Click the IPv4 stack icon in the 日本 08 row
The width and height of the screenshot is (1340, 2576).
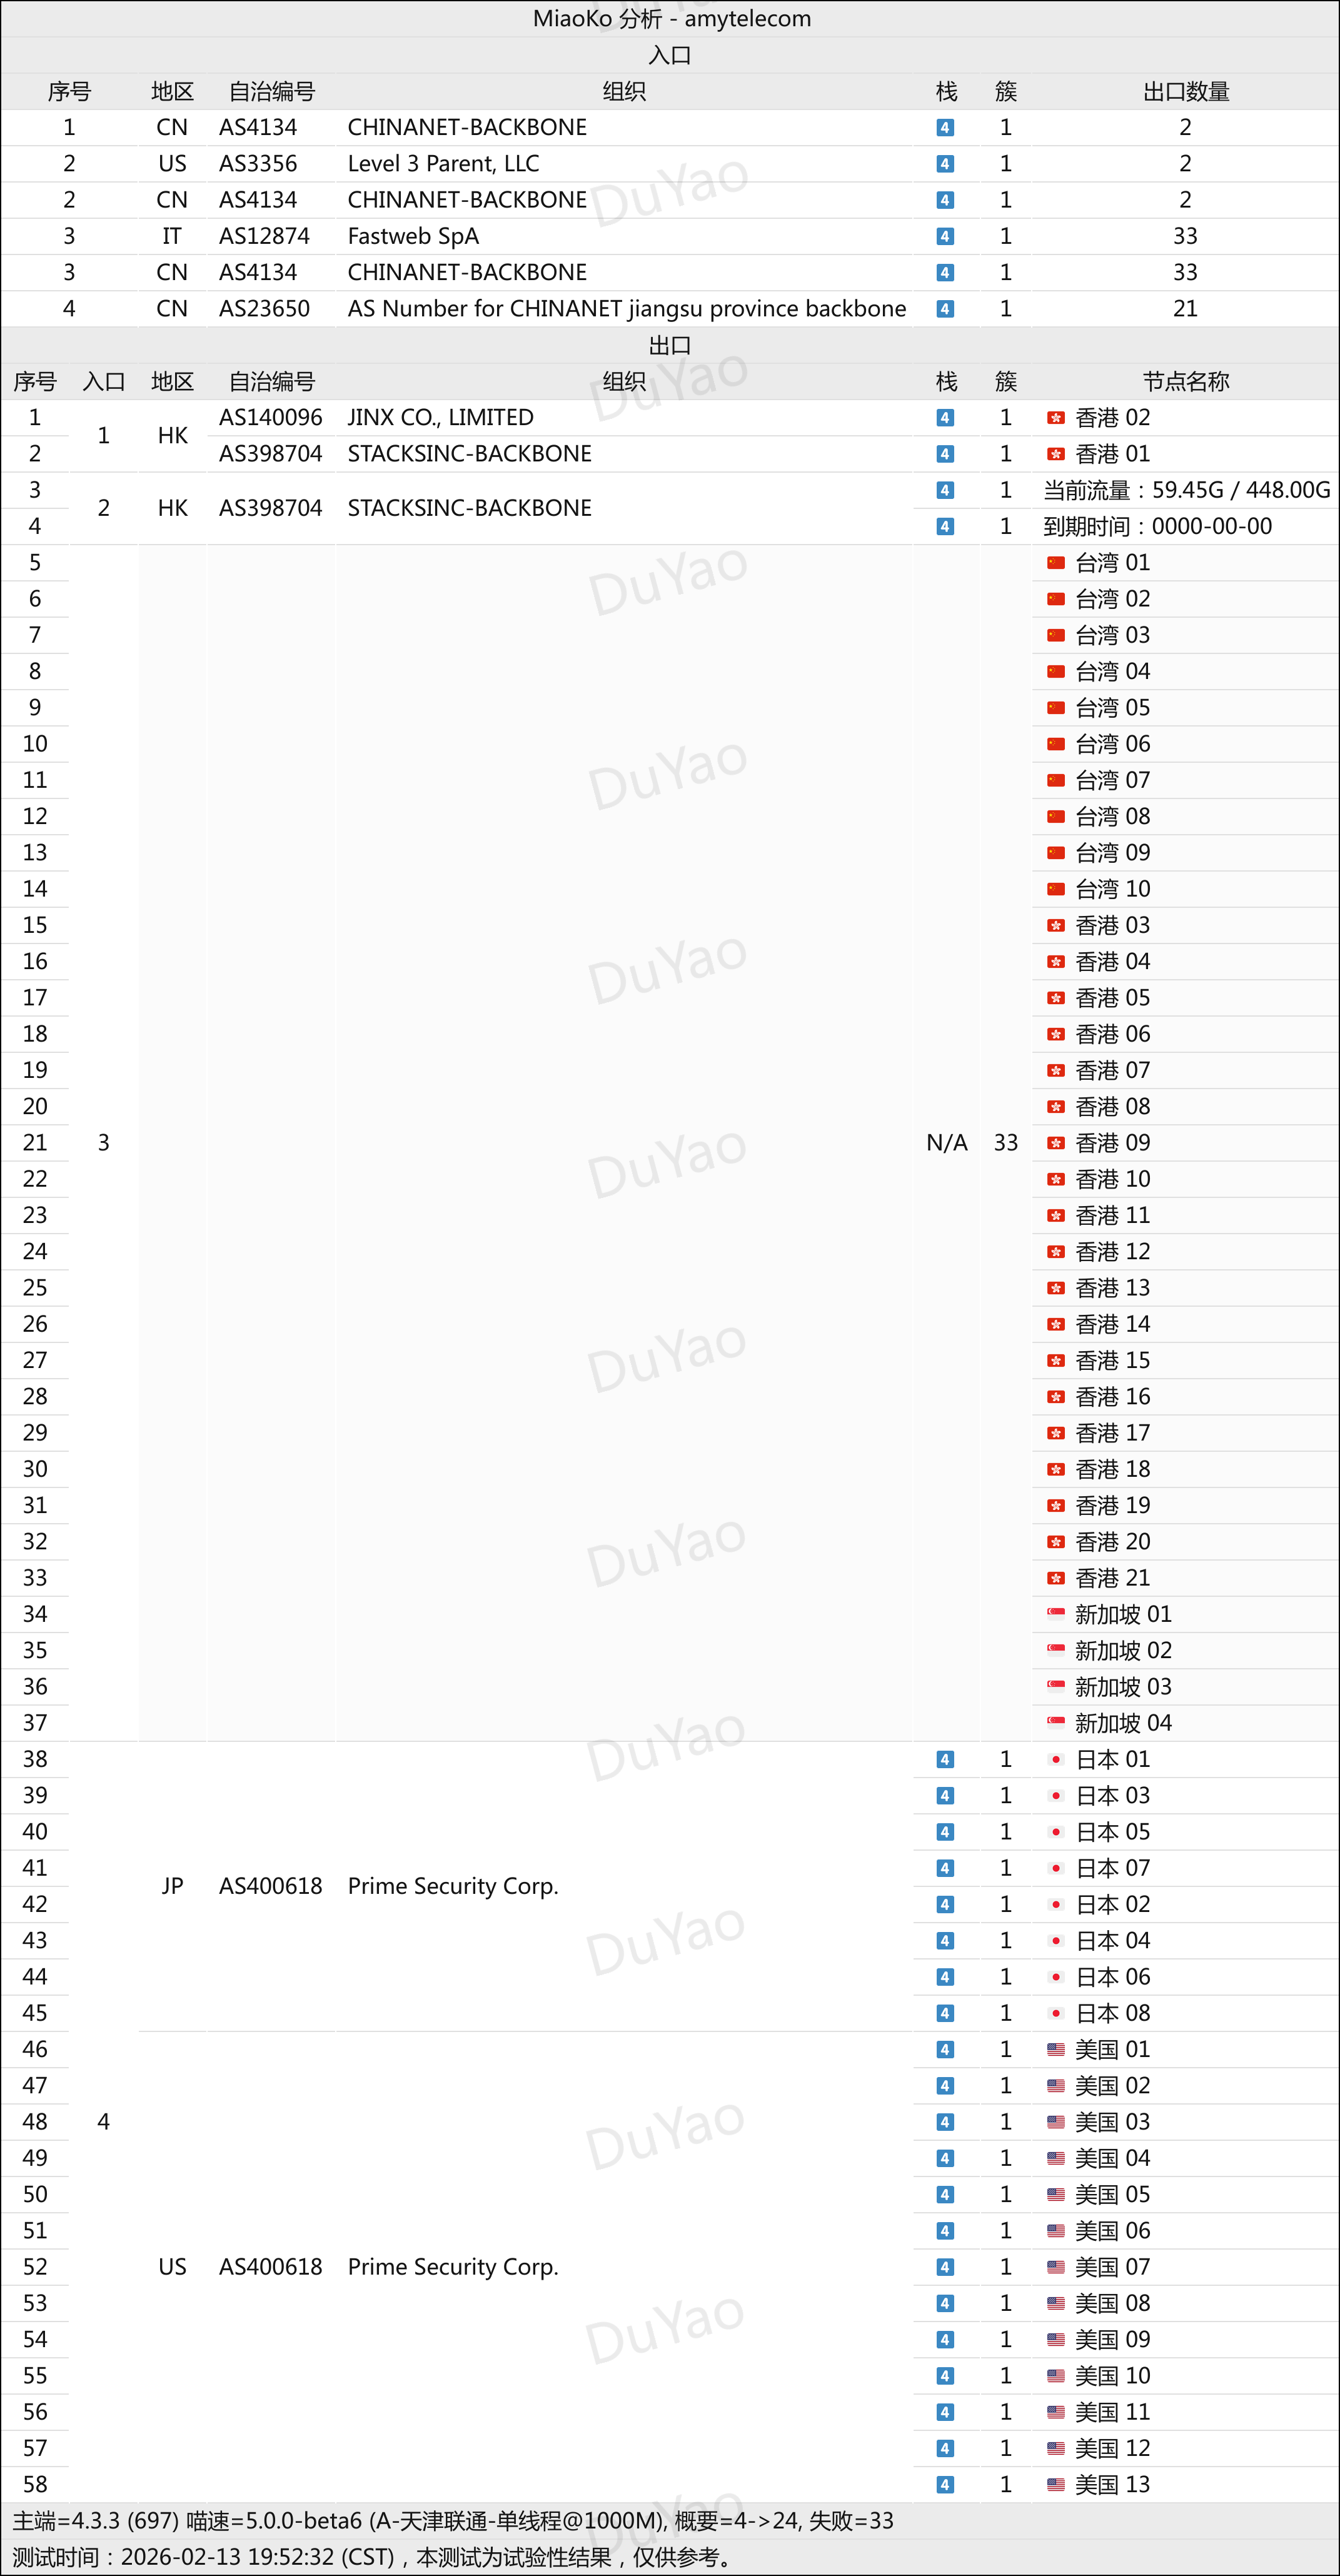(945, 2013)
